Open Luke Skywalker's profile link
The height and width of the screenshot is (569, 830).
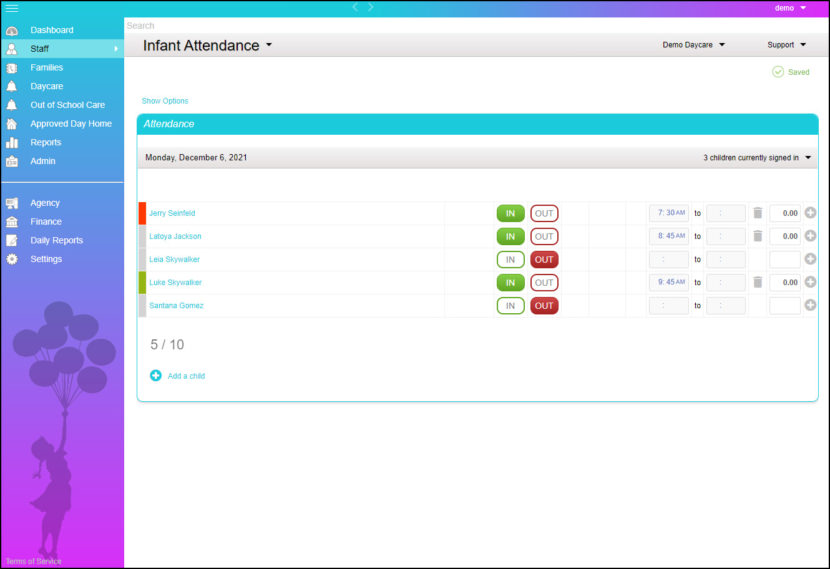[x=175, y=282]
